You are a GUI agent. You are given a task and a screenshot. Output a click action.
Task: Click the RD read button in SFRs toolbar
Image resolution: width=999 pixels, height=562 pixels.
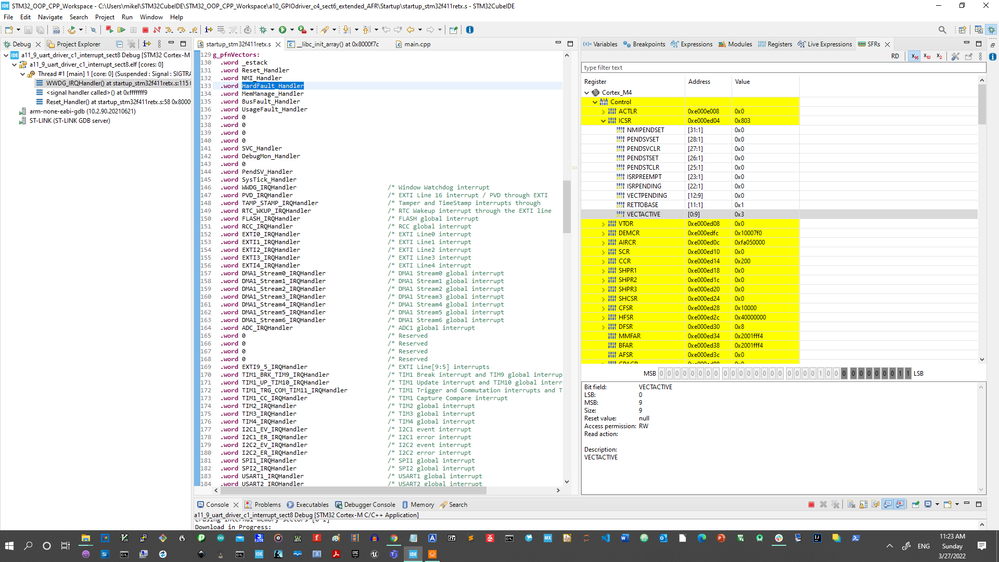pos(895,56)
